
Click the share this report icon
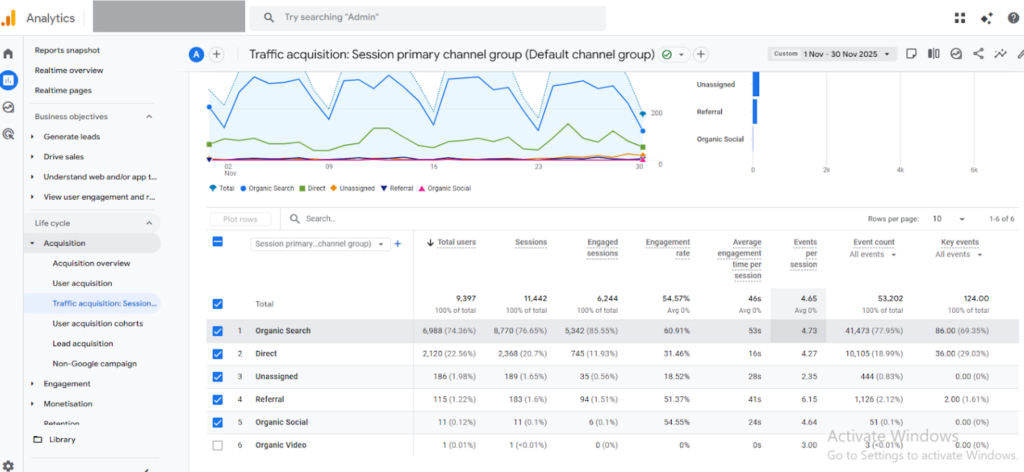(978, 54)
